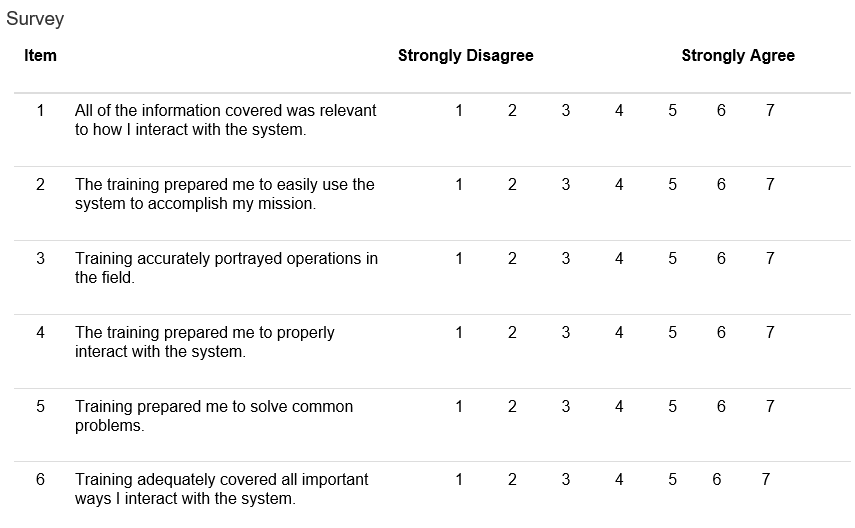Click the 'Item' column header

[x=40, y=56]
